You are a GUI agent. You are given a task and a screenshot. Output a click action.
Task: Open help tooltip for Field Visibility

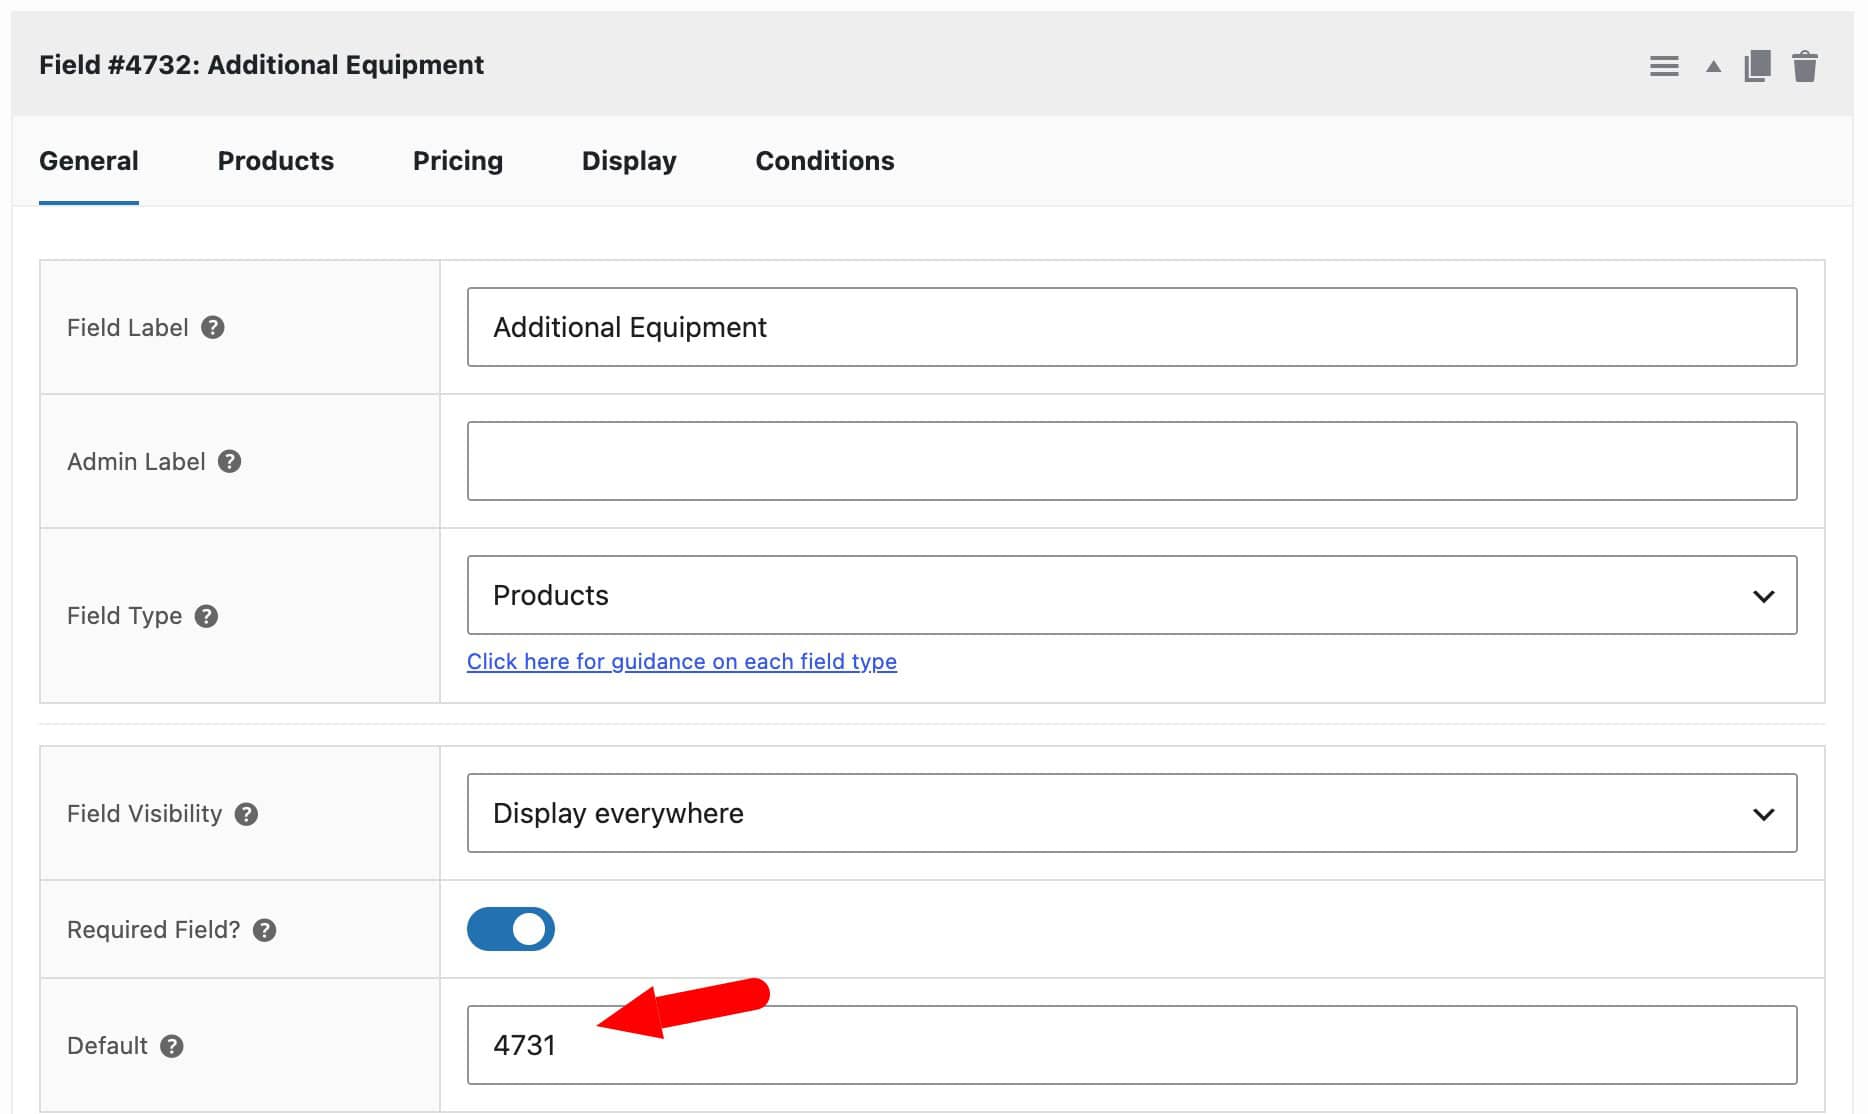tap(247, 814)
